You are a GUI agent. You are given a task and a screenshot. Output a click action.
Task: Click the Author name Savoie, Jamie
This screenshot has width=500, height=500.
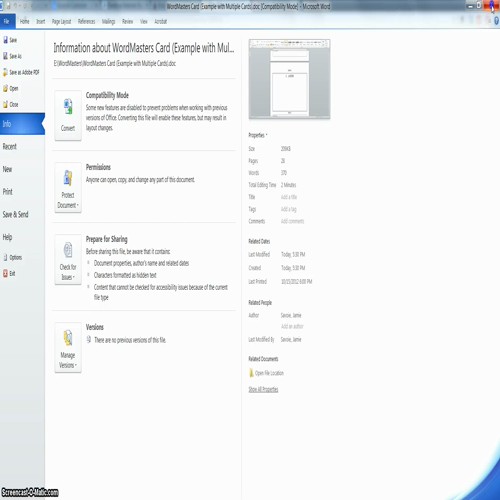coord(291,315)
